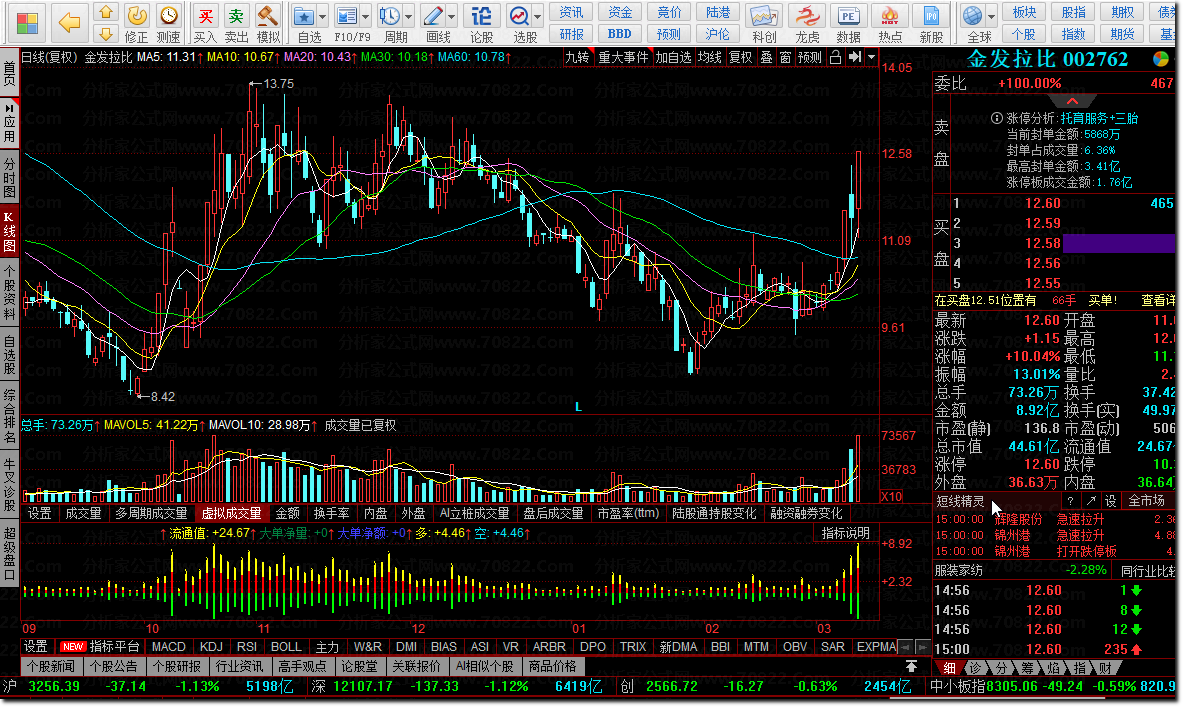Click the 板块 sector button
Screen dimensions: 1184x707
pyautogui.click(x=1025, y=13)
